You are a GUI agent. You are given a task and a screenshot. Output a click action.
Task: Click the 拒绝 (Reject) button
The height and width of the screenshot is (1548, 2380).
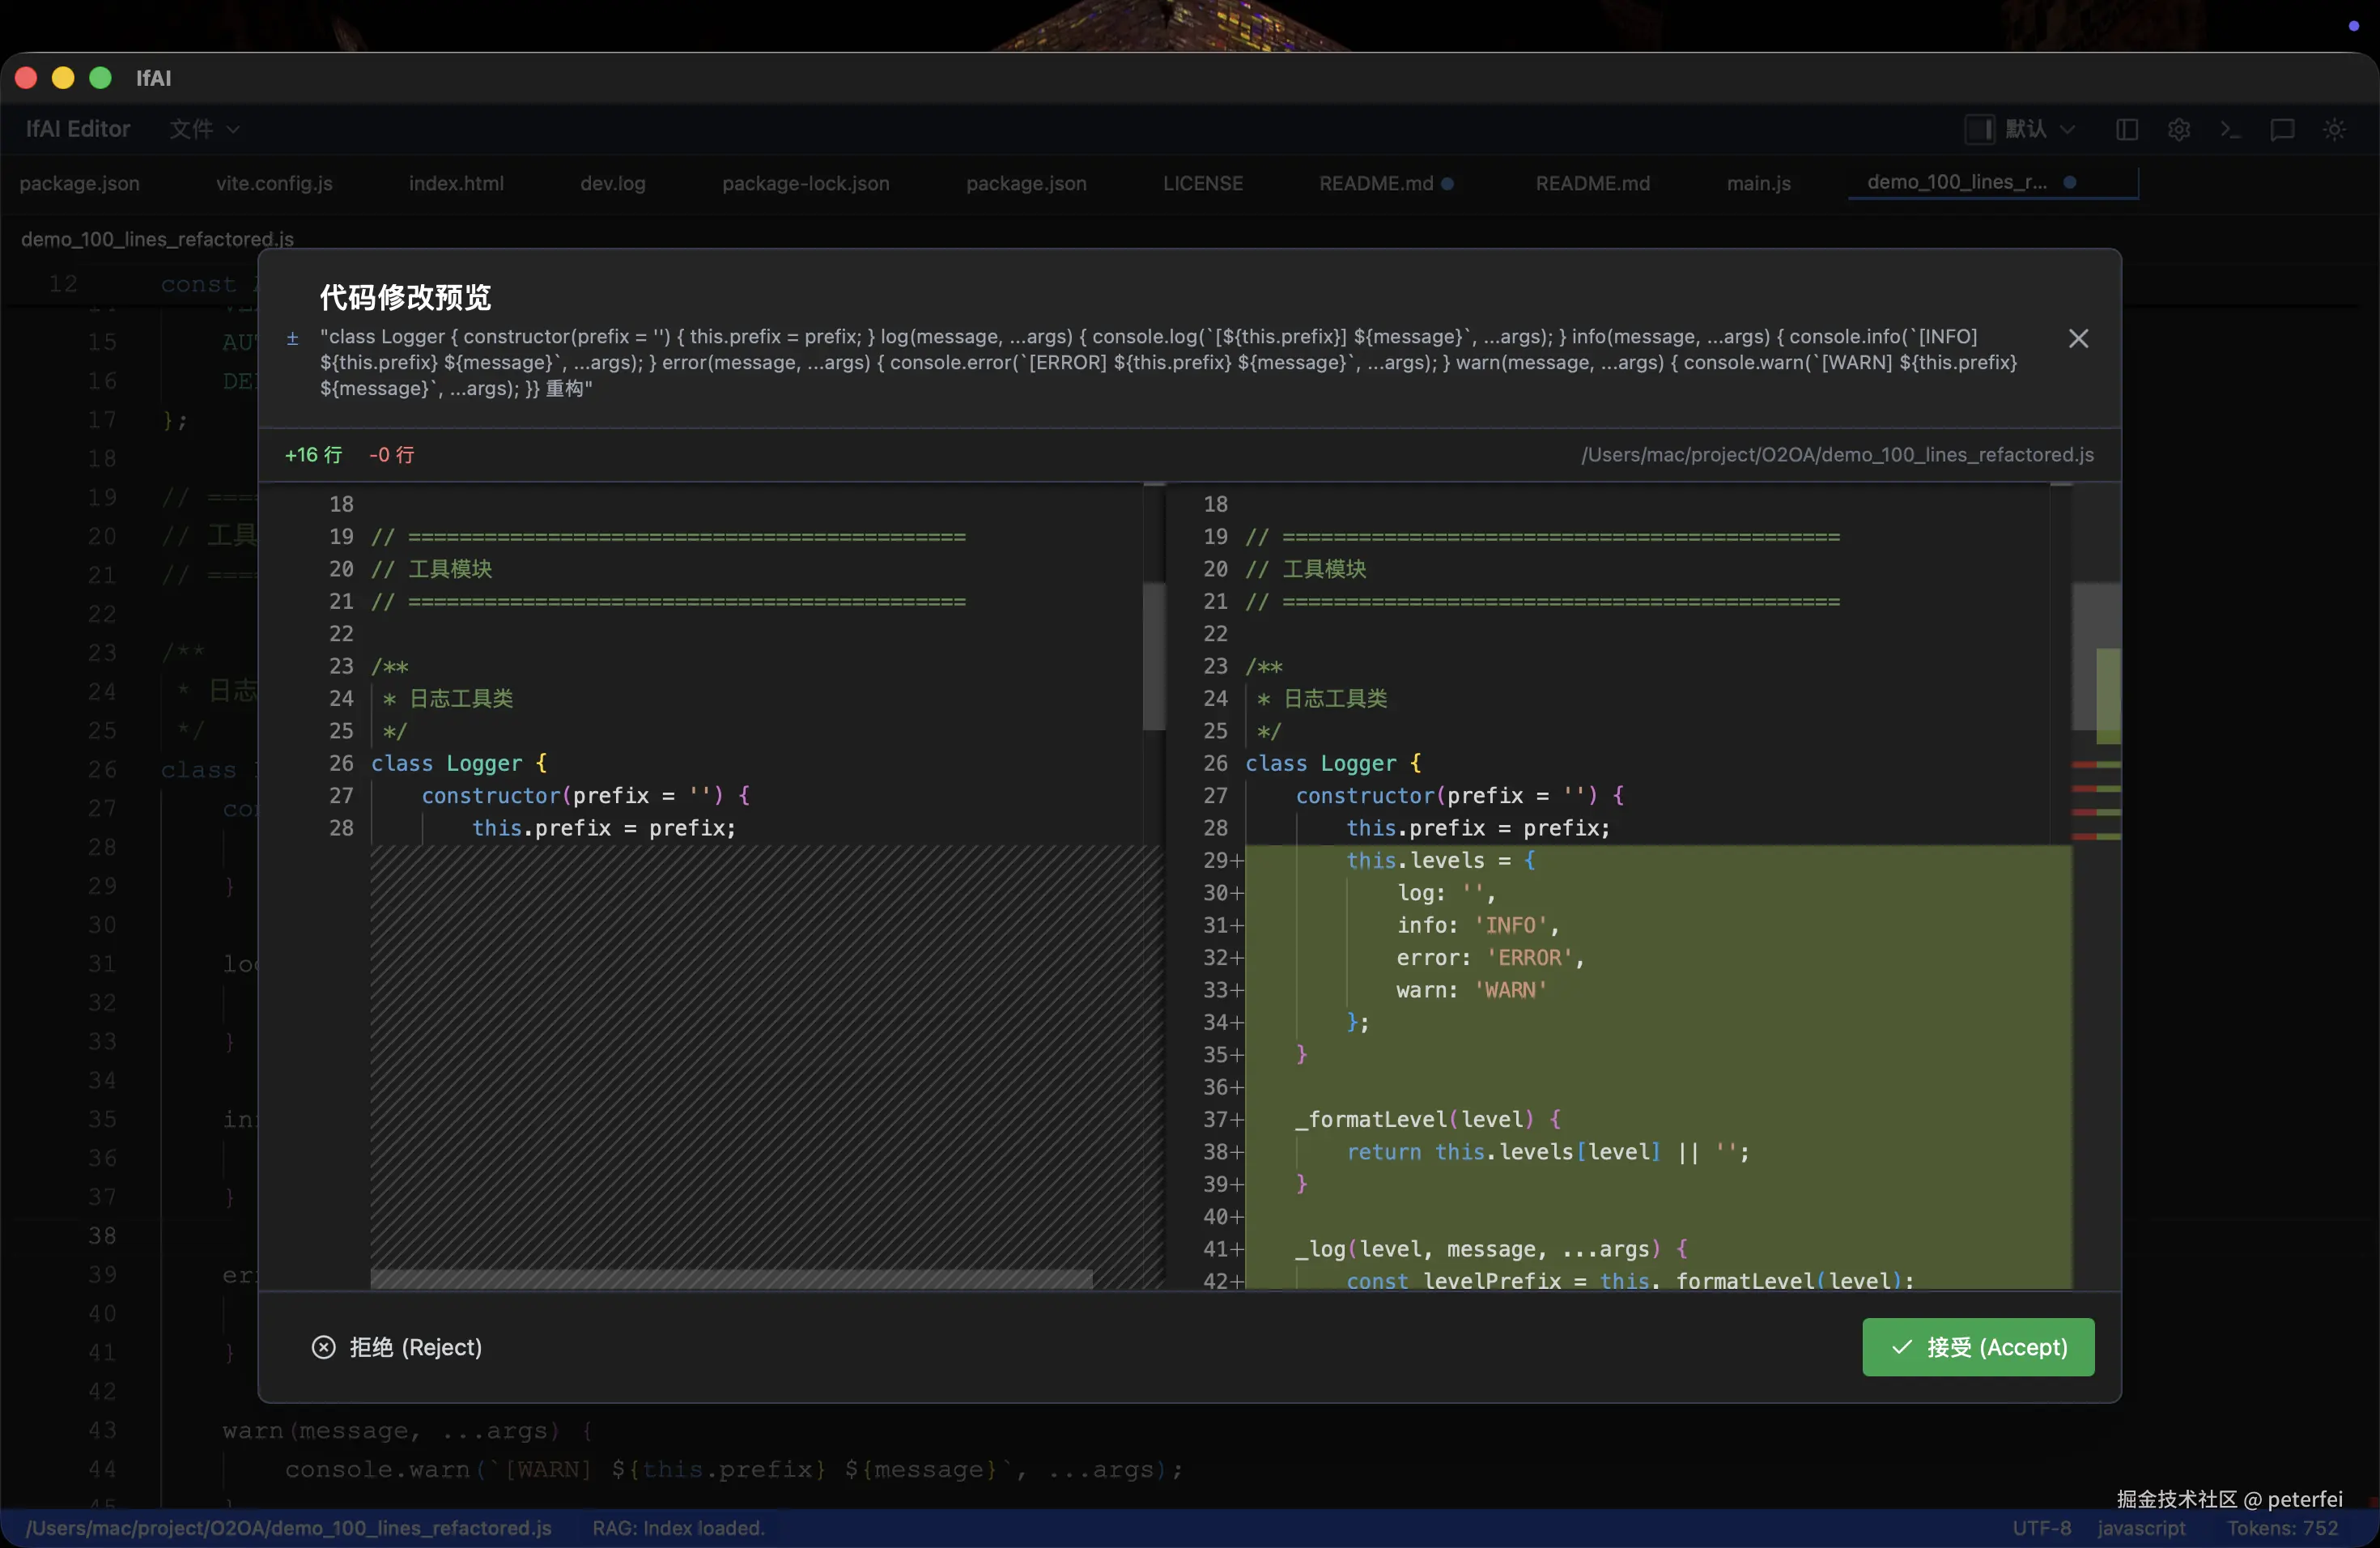click(x=414, y=1347)
